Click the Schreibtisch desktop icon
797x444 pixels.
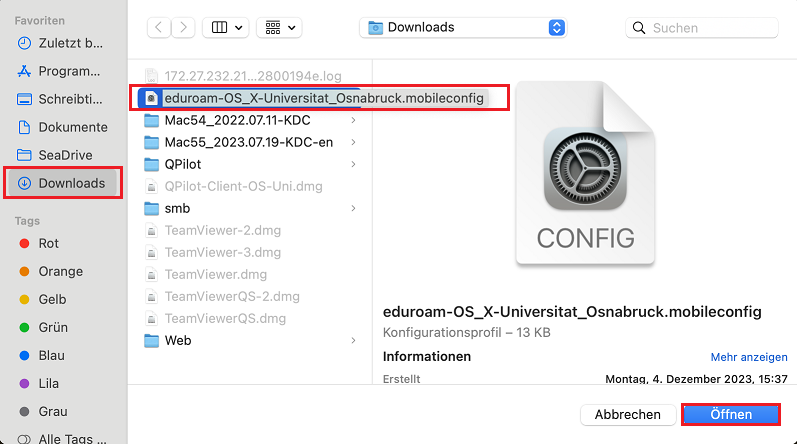(24, 99)
